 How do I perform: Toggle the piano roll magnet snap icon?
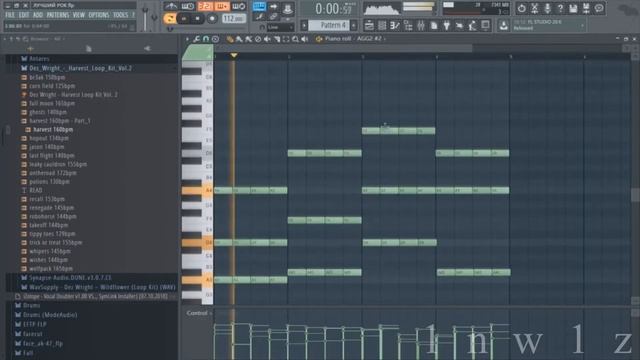(206, 39)
